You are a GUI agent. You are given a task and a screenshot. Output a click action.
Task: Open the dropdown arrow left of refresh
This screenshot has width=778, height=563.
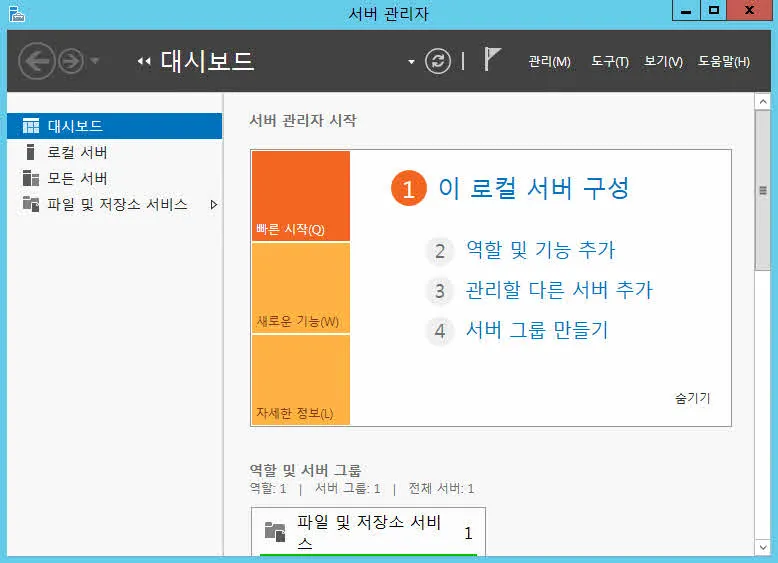[x=411, y=62]
